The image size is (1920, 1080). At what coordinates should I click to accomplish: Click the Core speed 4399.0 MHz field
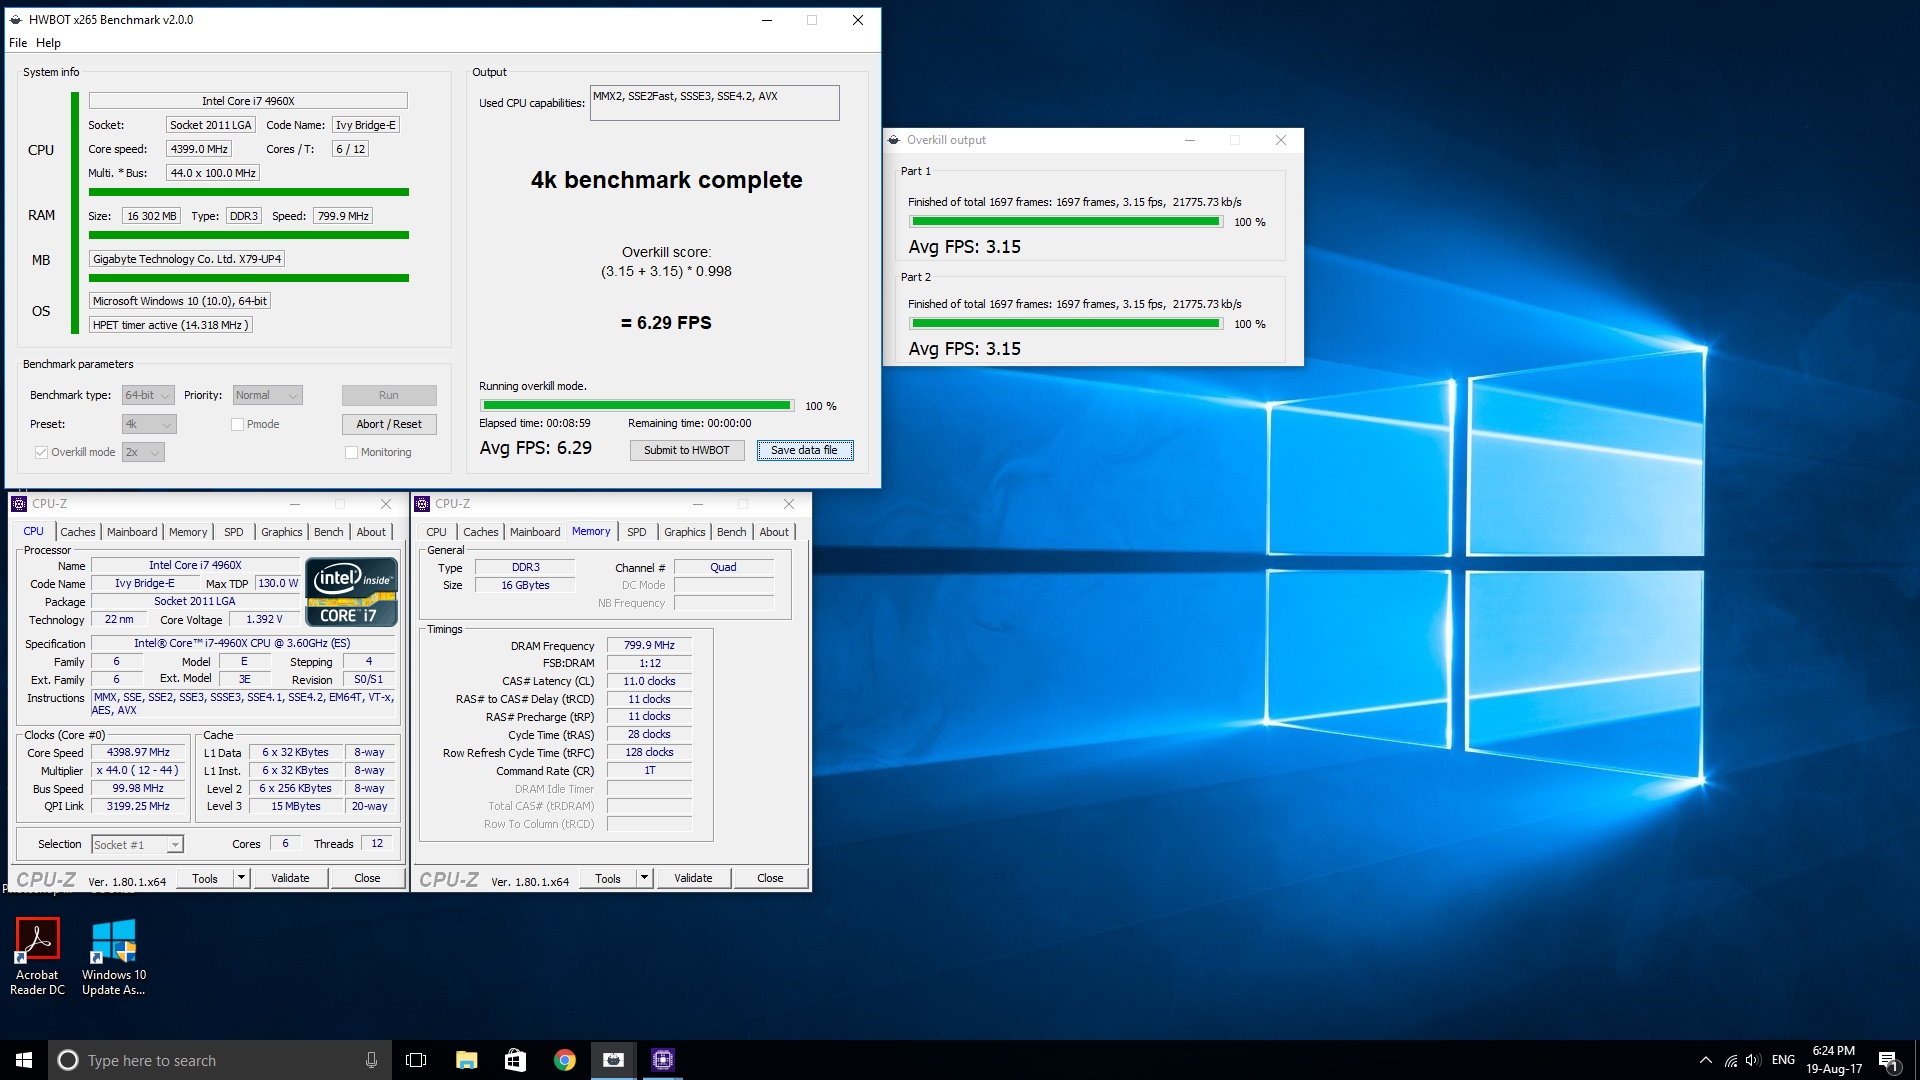199,149
